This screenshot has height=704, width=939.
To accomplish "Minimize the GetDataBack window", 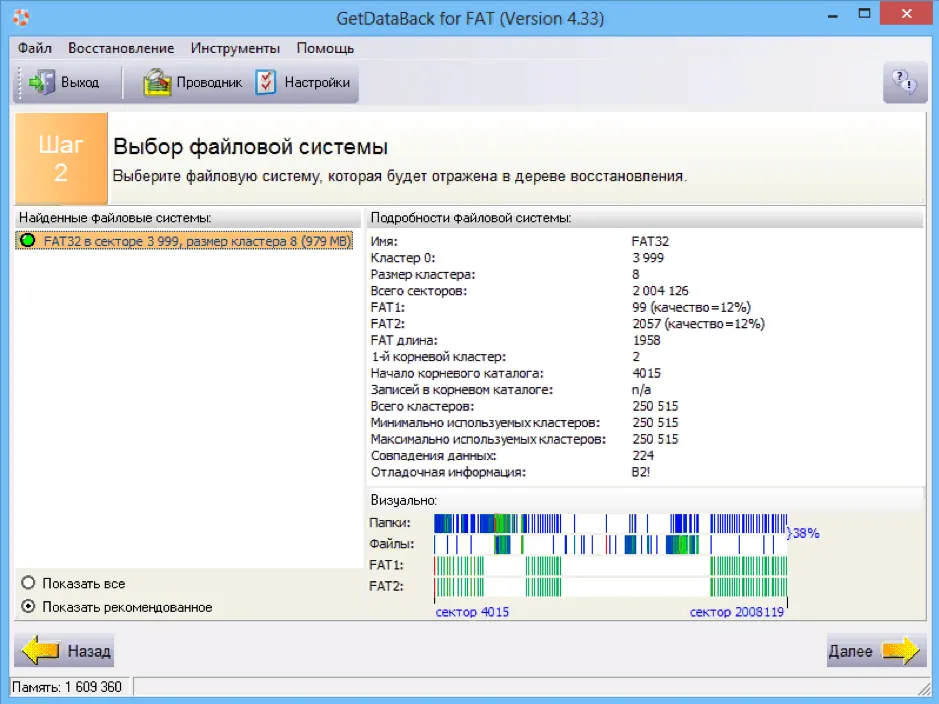I will (x=832, y=15).
